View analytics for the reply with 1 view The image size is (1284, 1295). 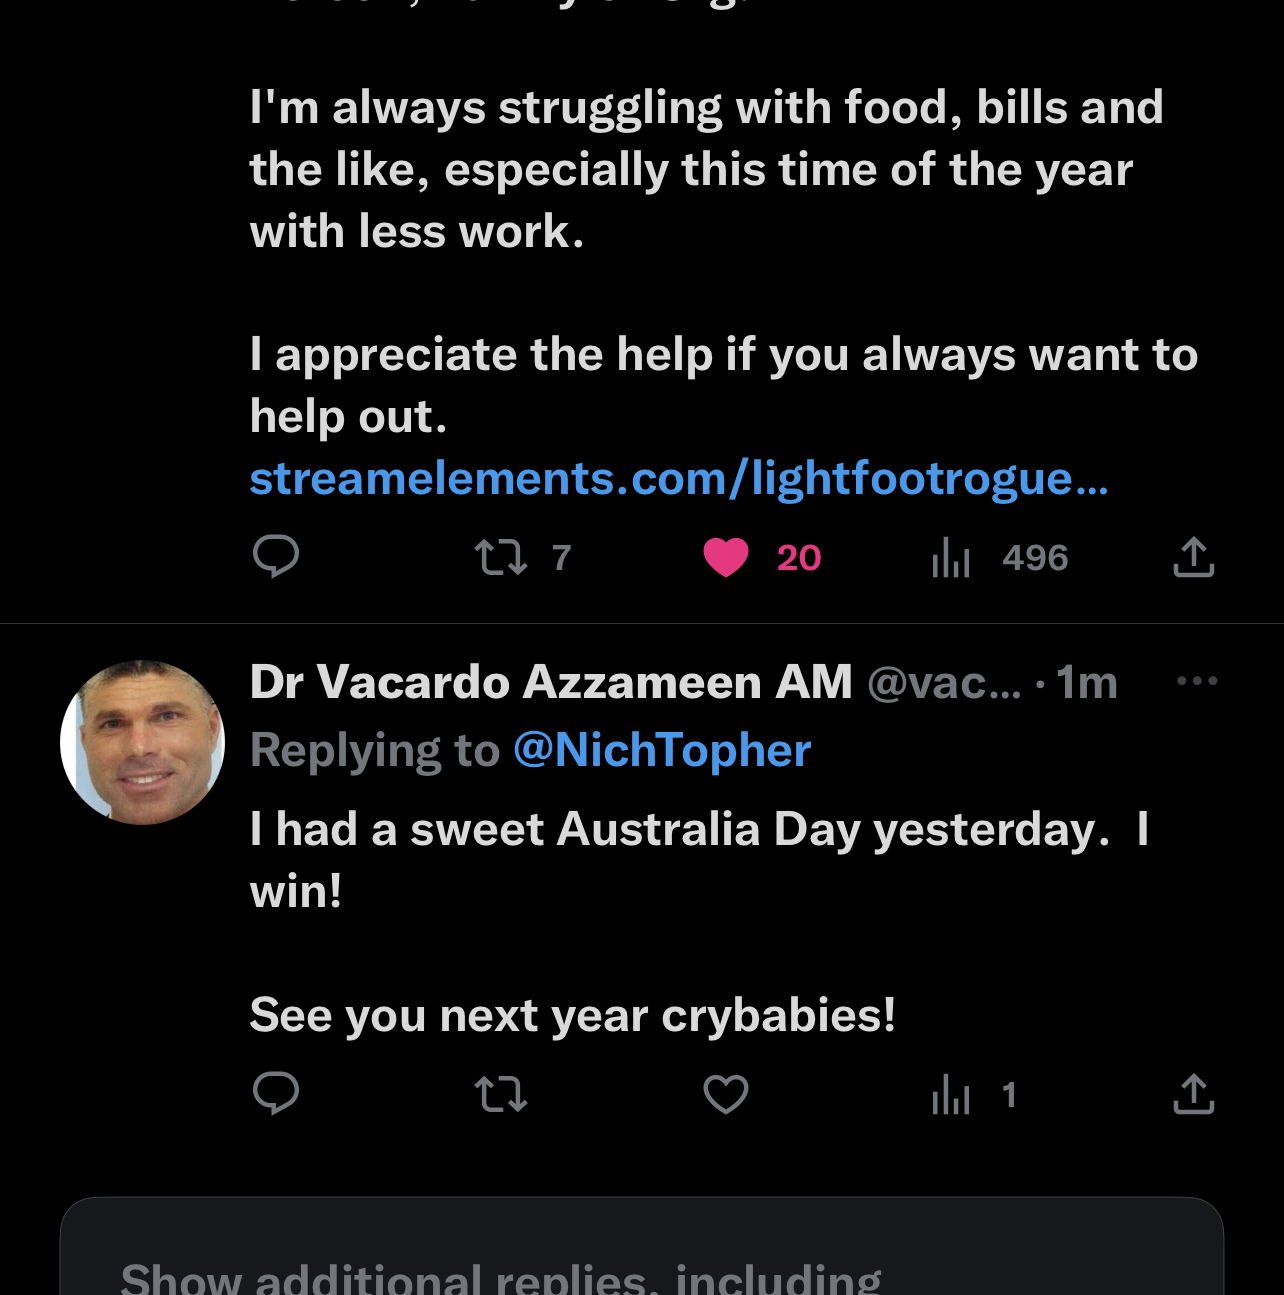point(951,1094)
